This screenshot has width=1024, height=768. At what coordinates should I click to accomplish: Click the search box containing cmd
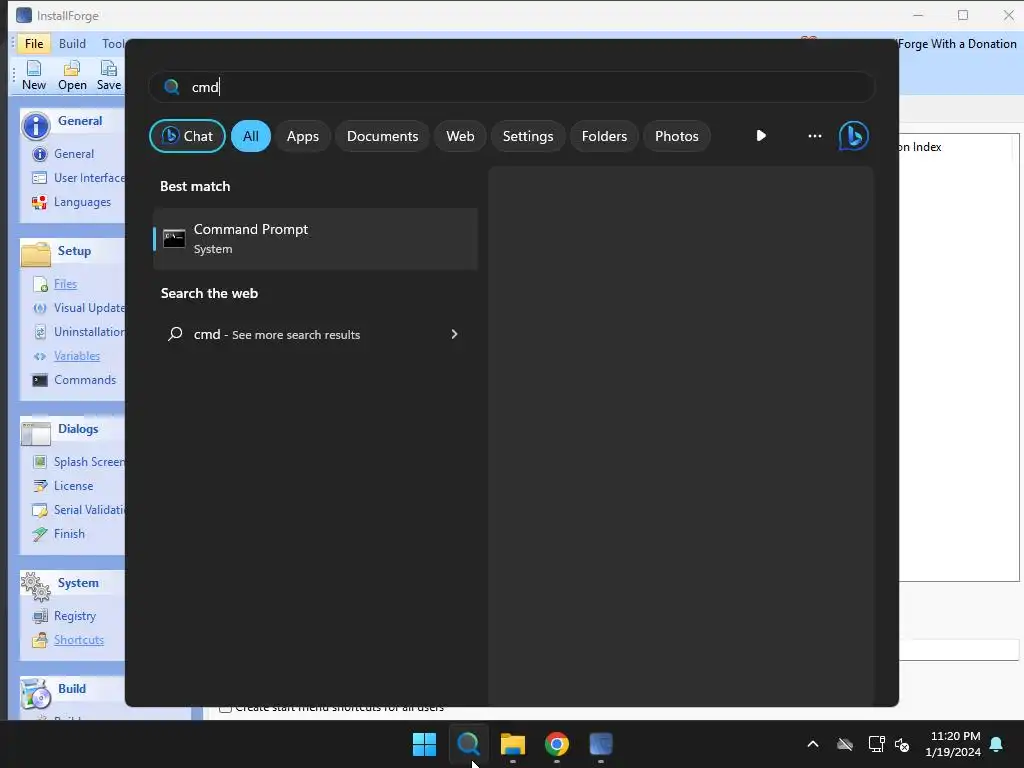pos(512,87)
